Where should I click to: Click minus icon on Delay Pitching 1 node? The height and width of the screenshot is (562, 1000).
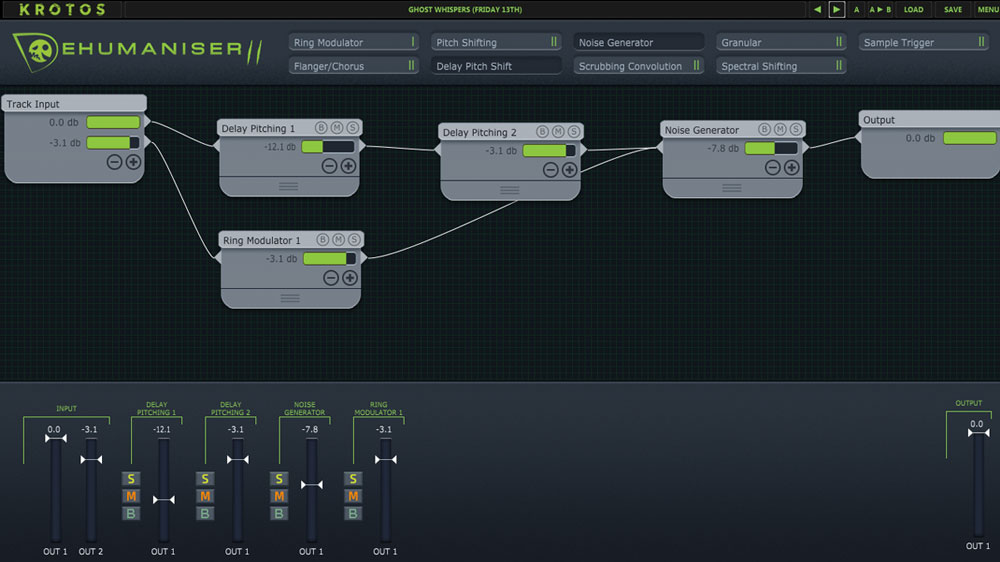[329, 166]
